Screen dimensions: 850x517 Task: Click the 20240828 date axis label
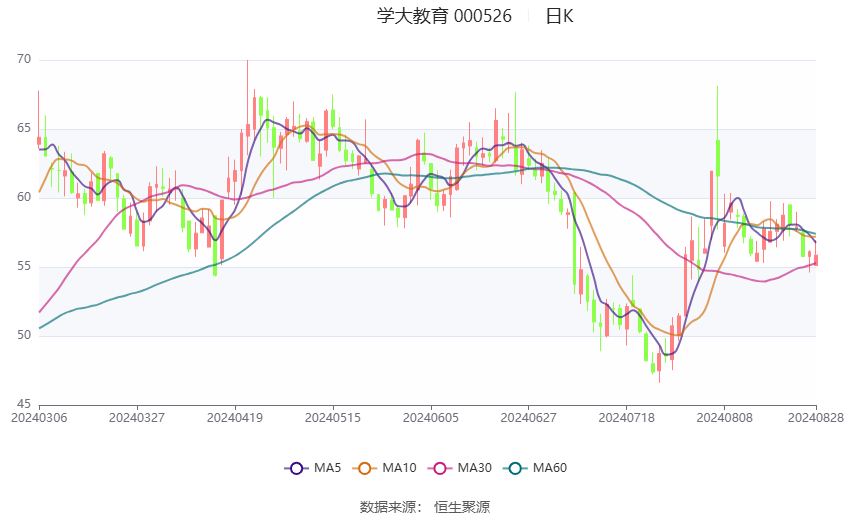point(816,418)
